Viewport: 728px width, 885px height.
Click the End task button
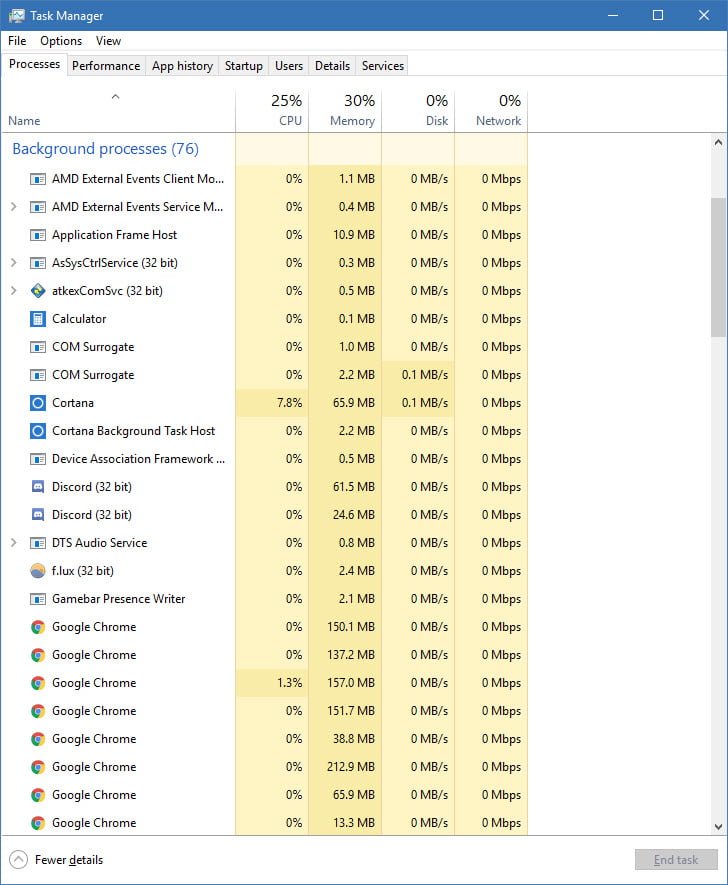(x=676, y=860)
